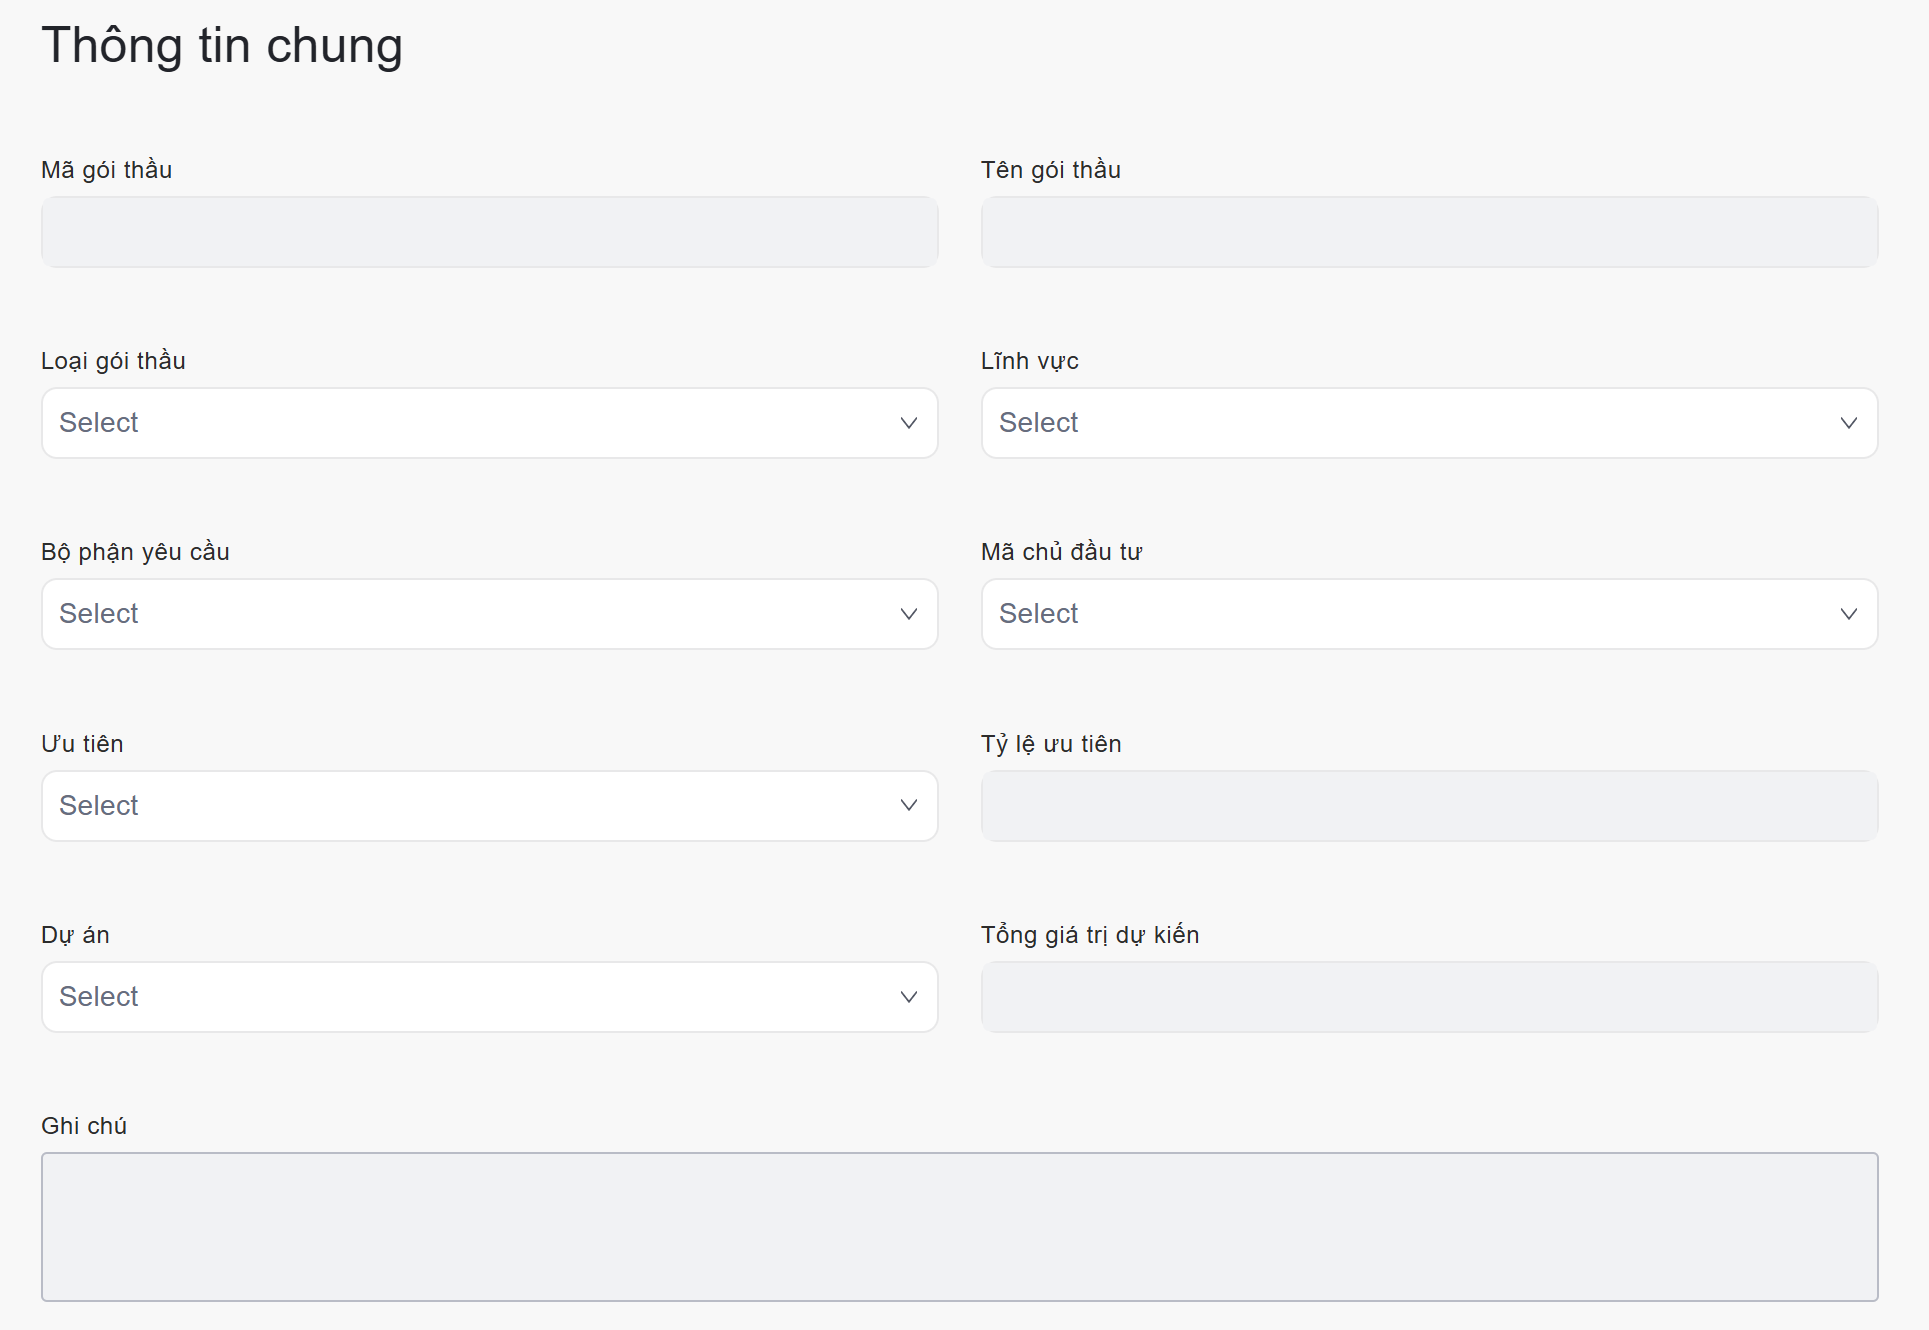The image size is (1929, 1330).
Task: Click chevron arrow in Ưu tiên dropdown
Action: 908,805
